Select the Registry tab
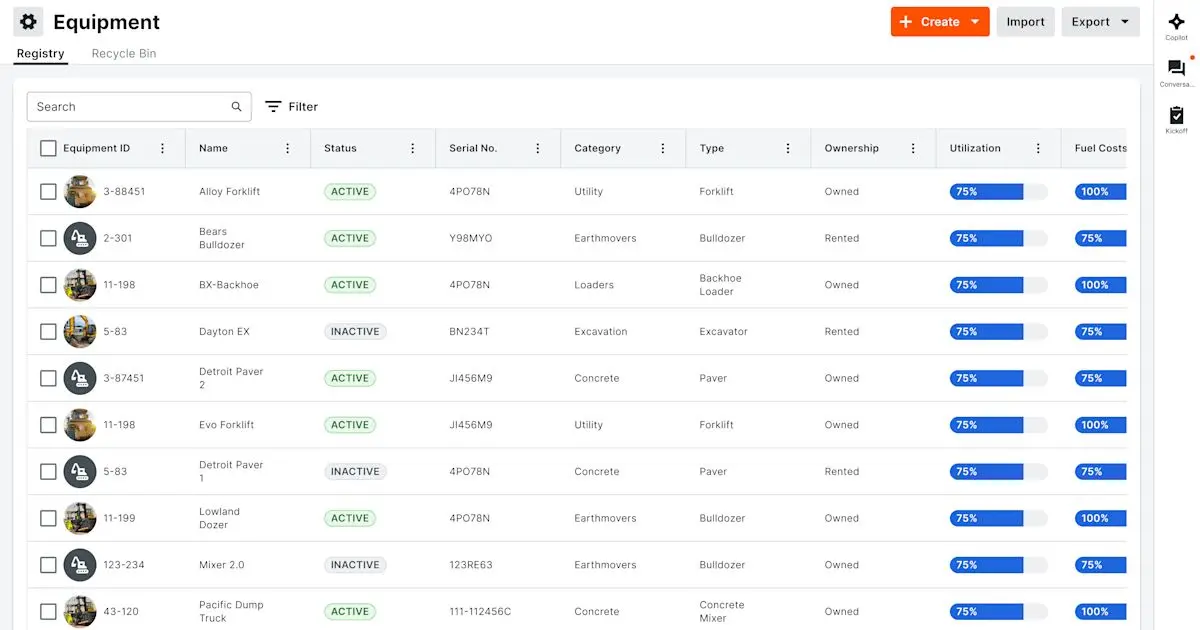The width and height of the screenshot is (1200, 630). (40, 54)
